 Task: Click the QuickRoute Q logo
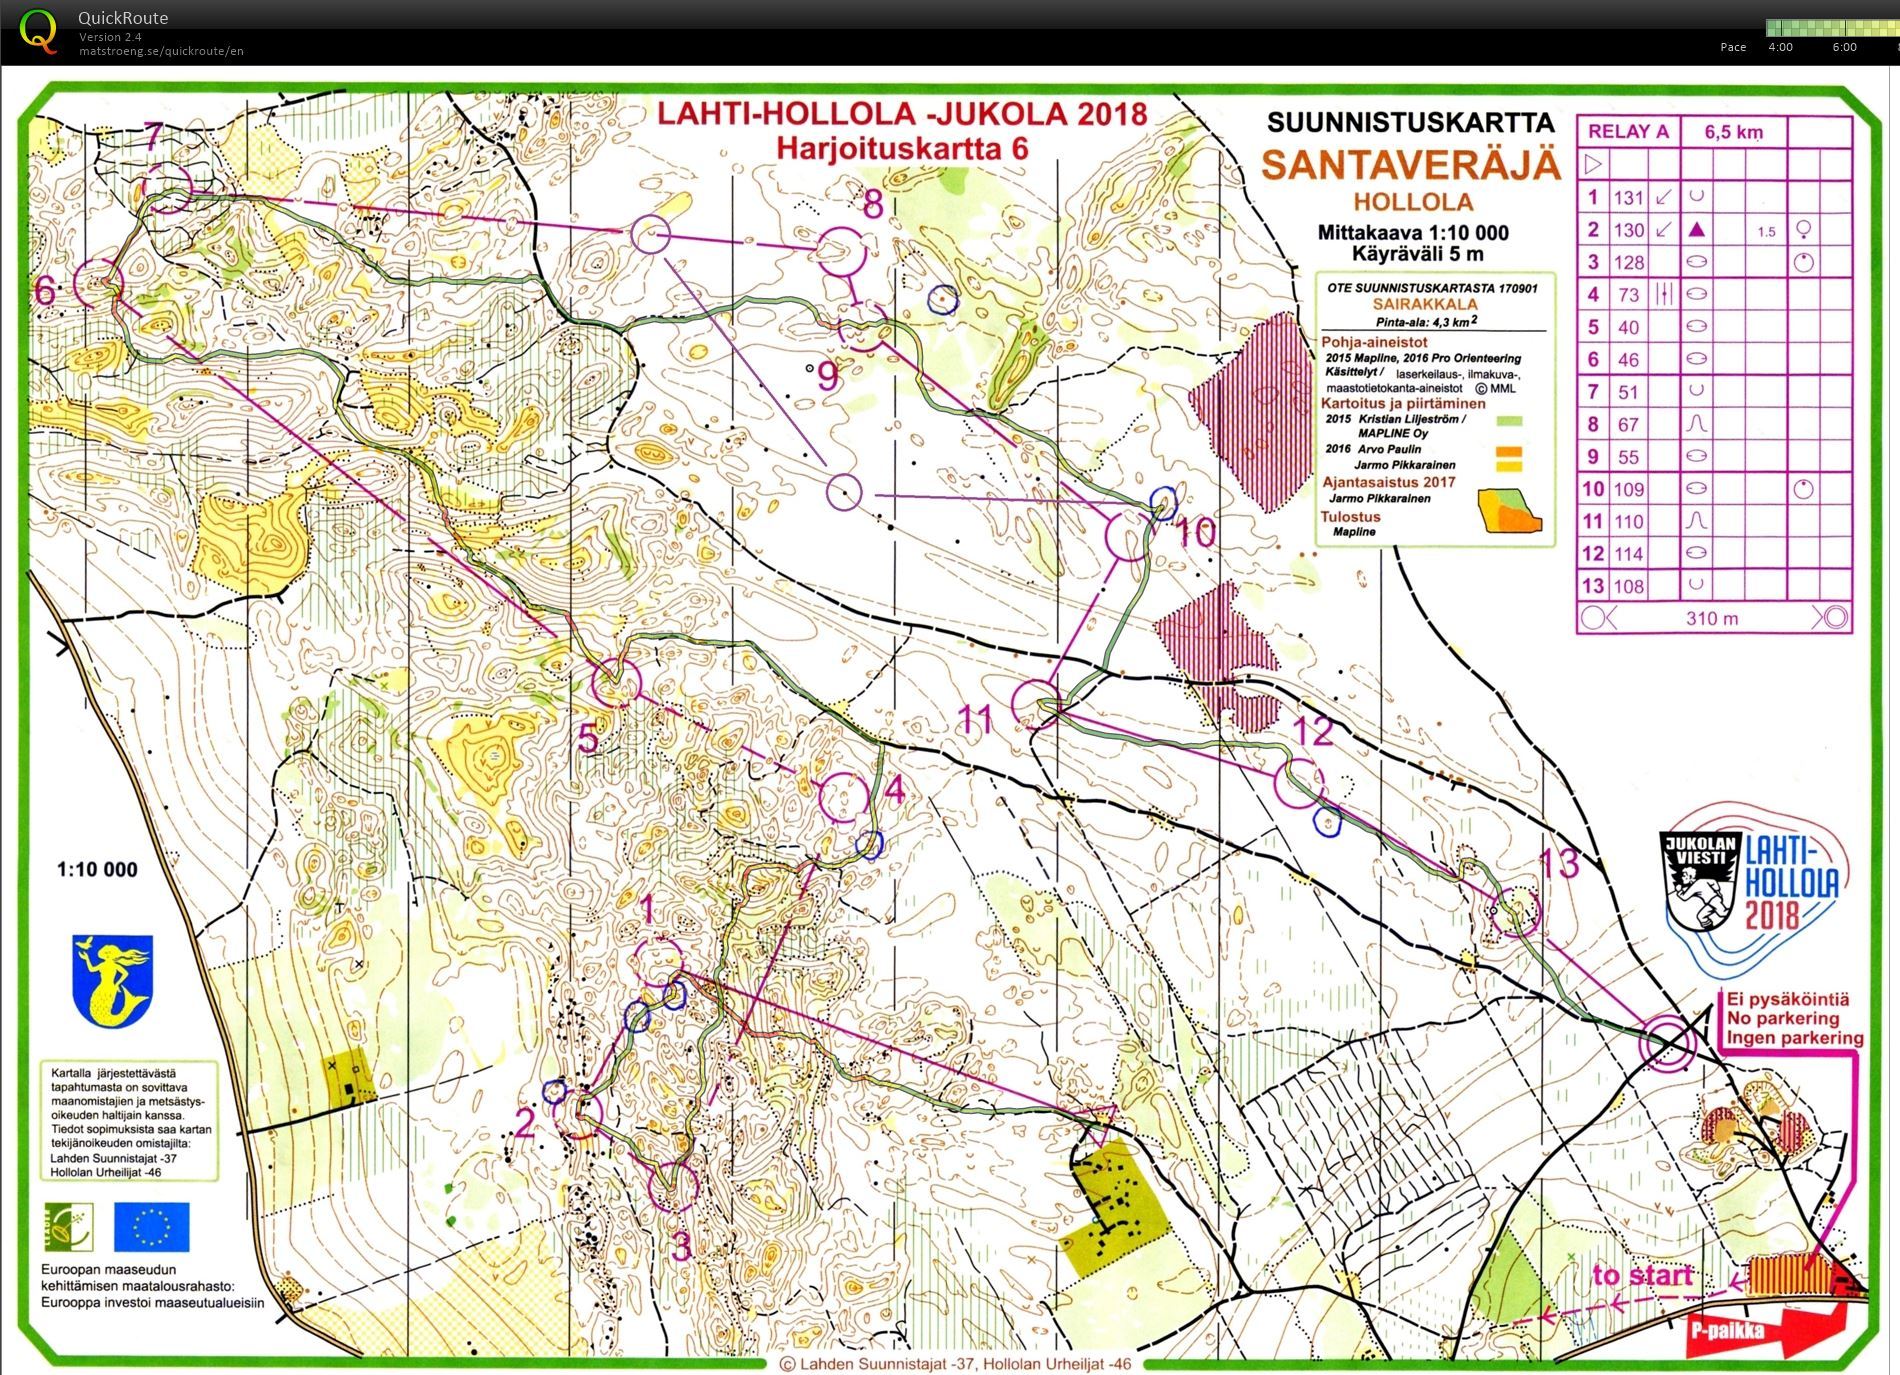(37, 31)
